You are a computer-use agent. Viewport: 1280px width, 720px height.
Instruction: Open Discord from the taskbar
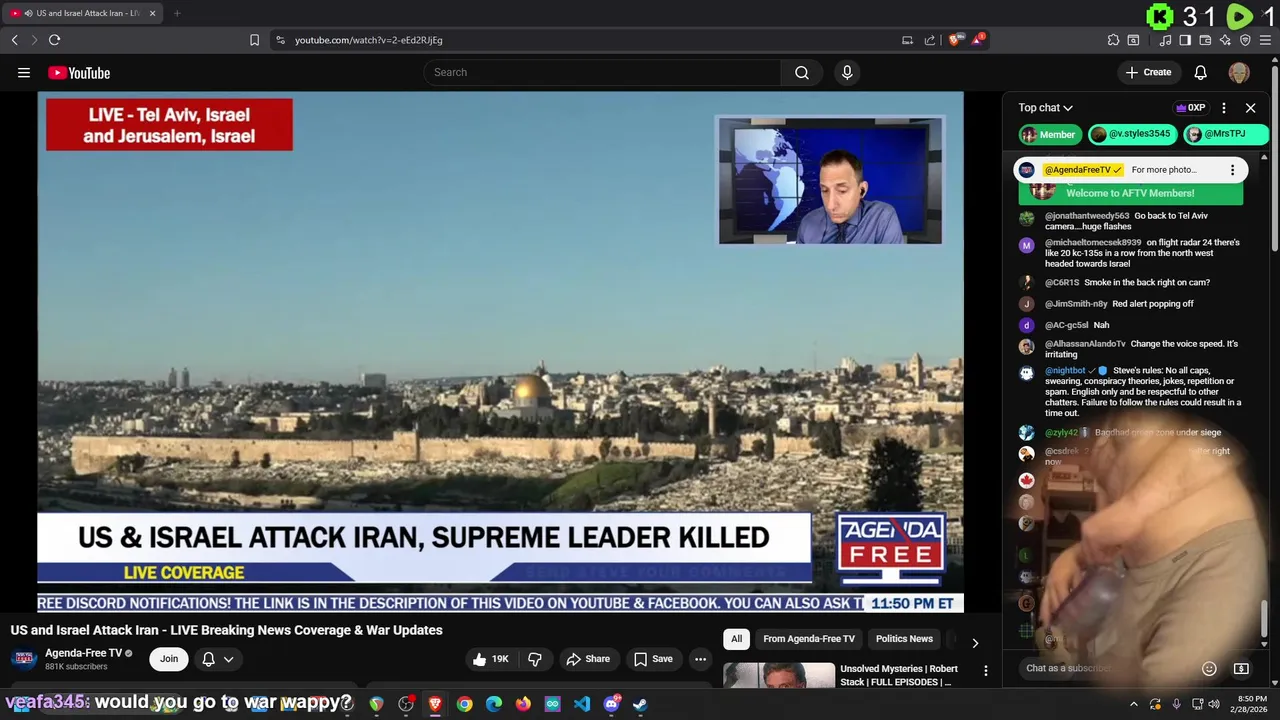coord(611,704)
